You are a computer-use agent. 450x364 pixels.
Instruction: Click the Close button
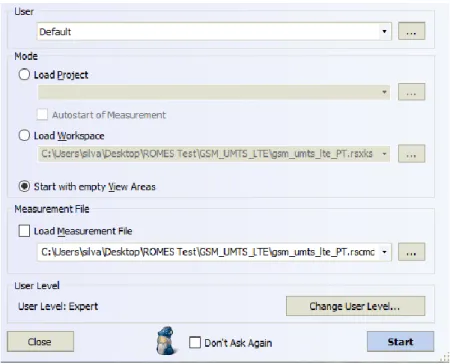tap(40, 341)
